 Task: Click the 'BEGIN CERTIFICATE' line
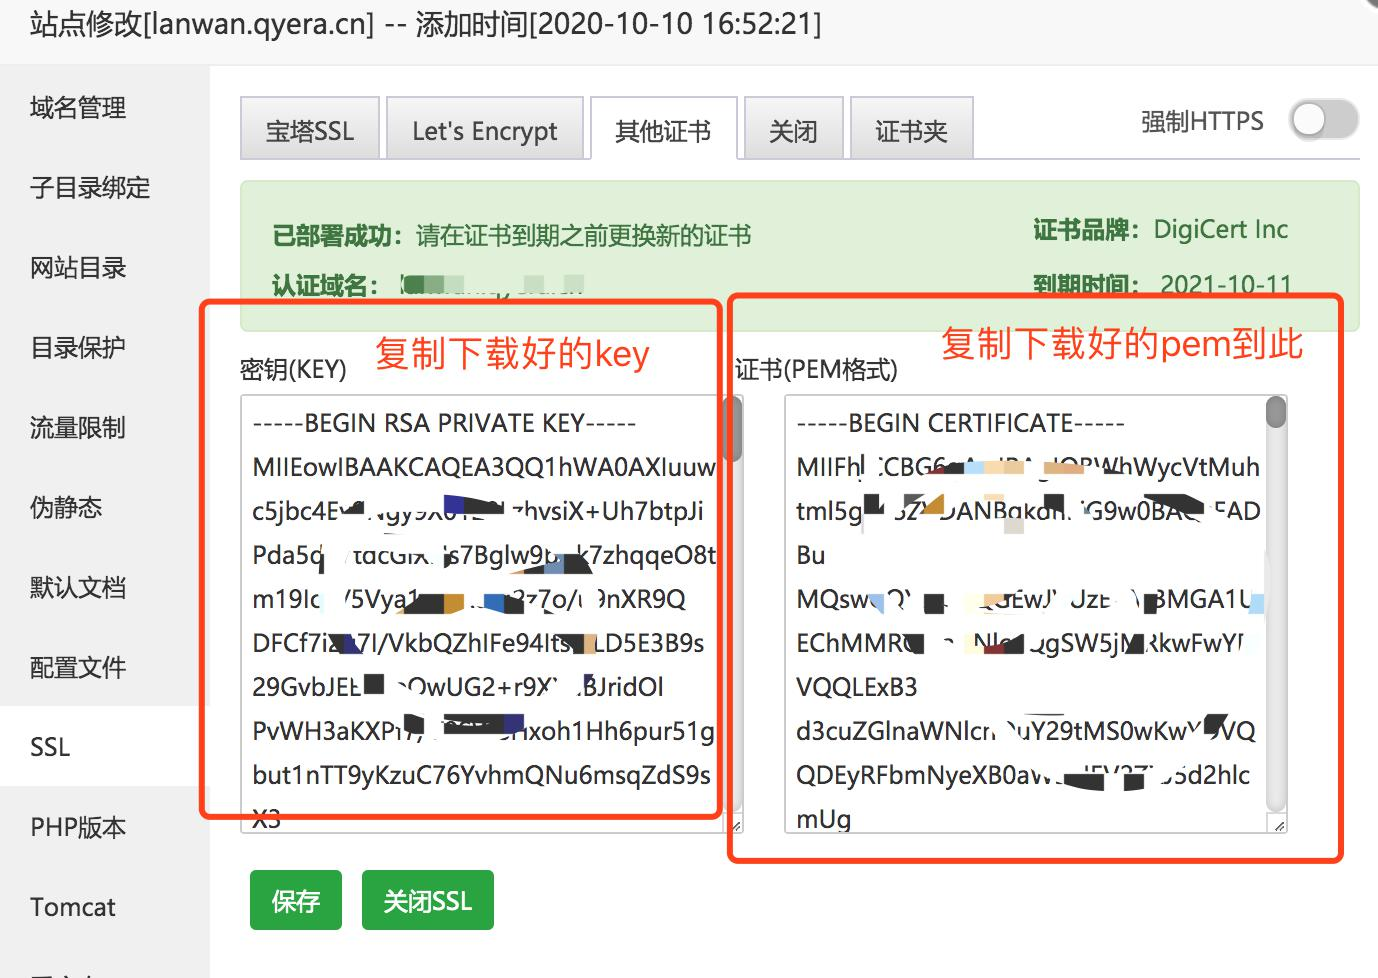coord(960,423)
